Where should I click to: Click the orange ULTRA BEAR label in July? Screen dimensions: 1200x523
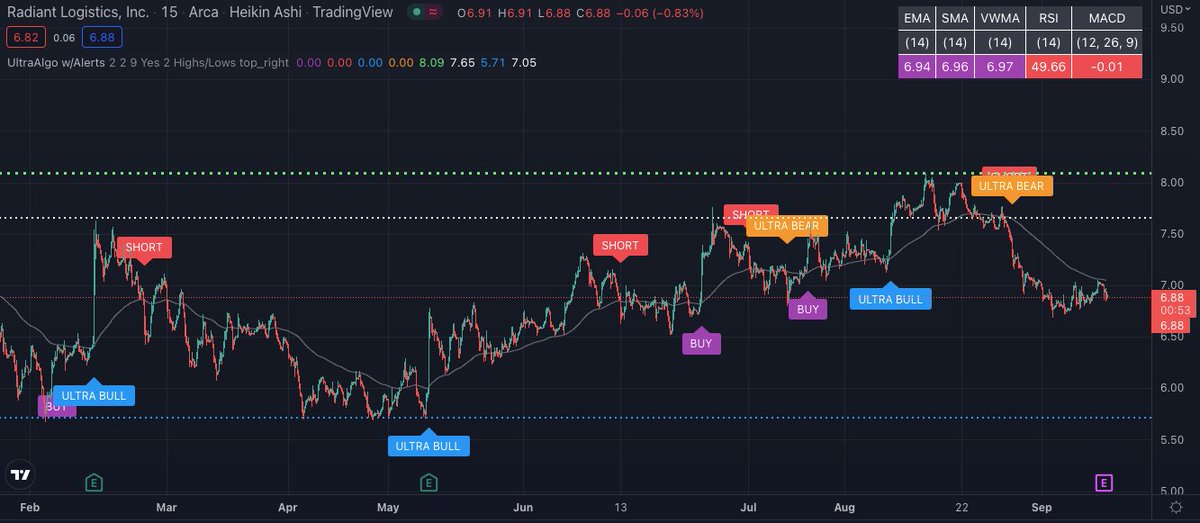pyautogui.click(x=786, y=225)
